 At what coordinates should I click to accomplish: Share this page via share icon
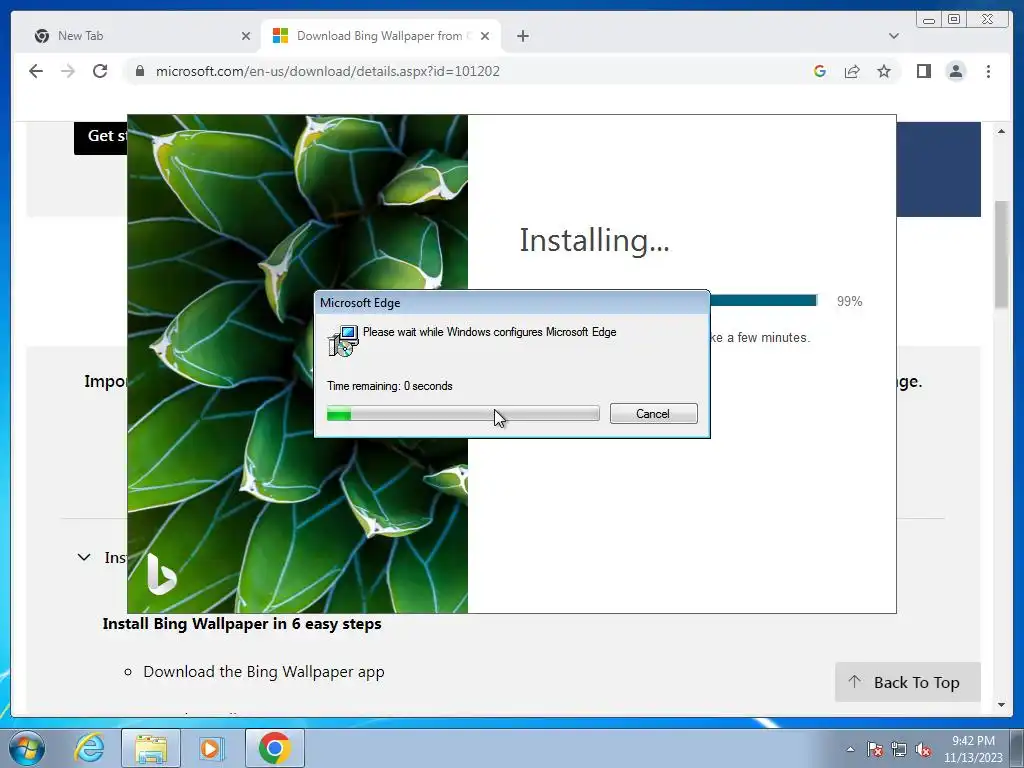pos(852,71)
